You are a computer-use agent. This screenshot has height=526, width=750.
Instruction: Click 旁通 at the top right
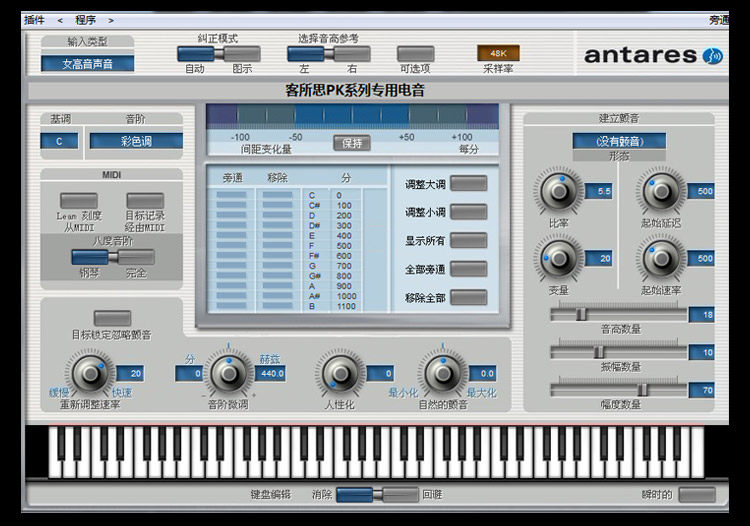[x=718, y=20]
